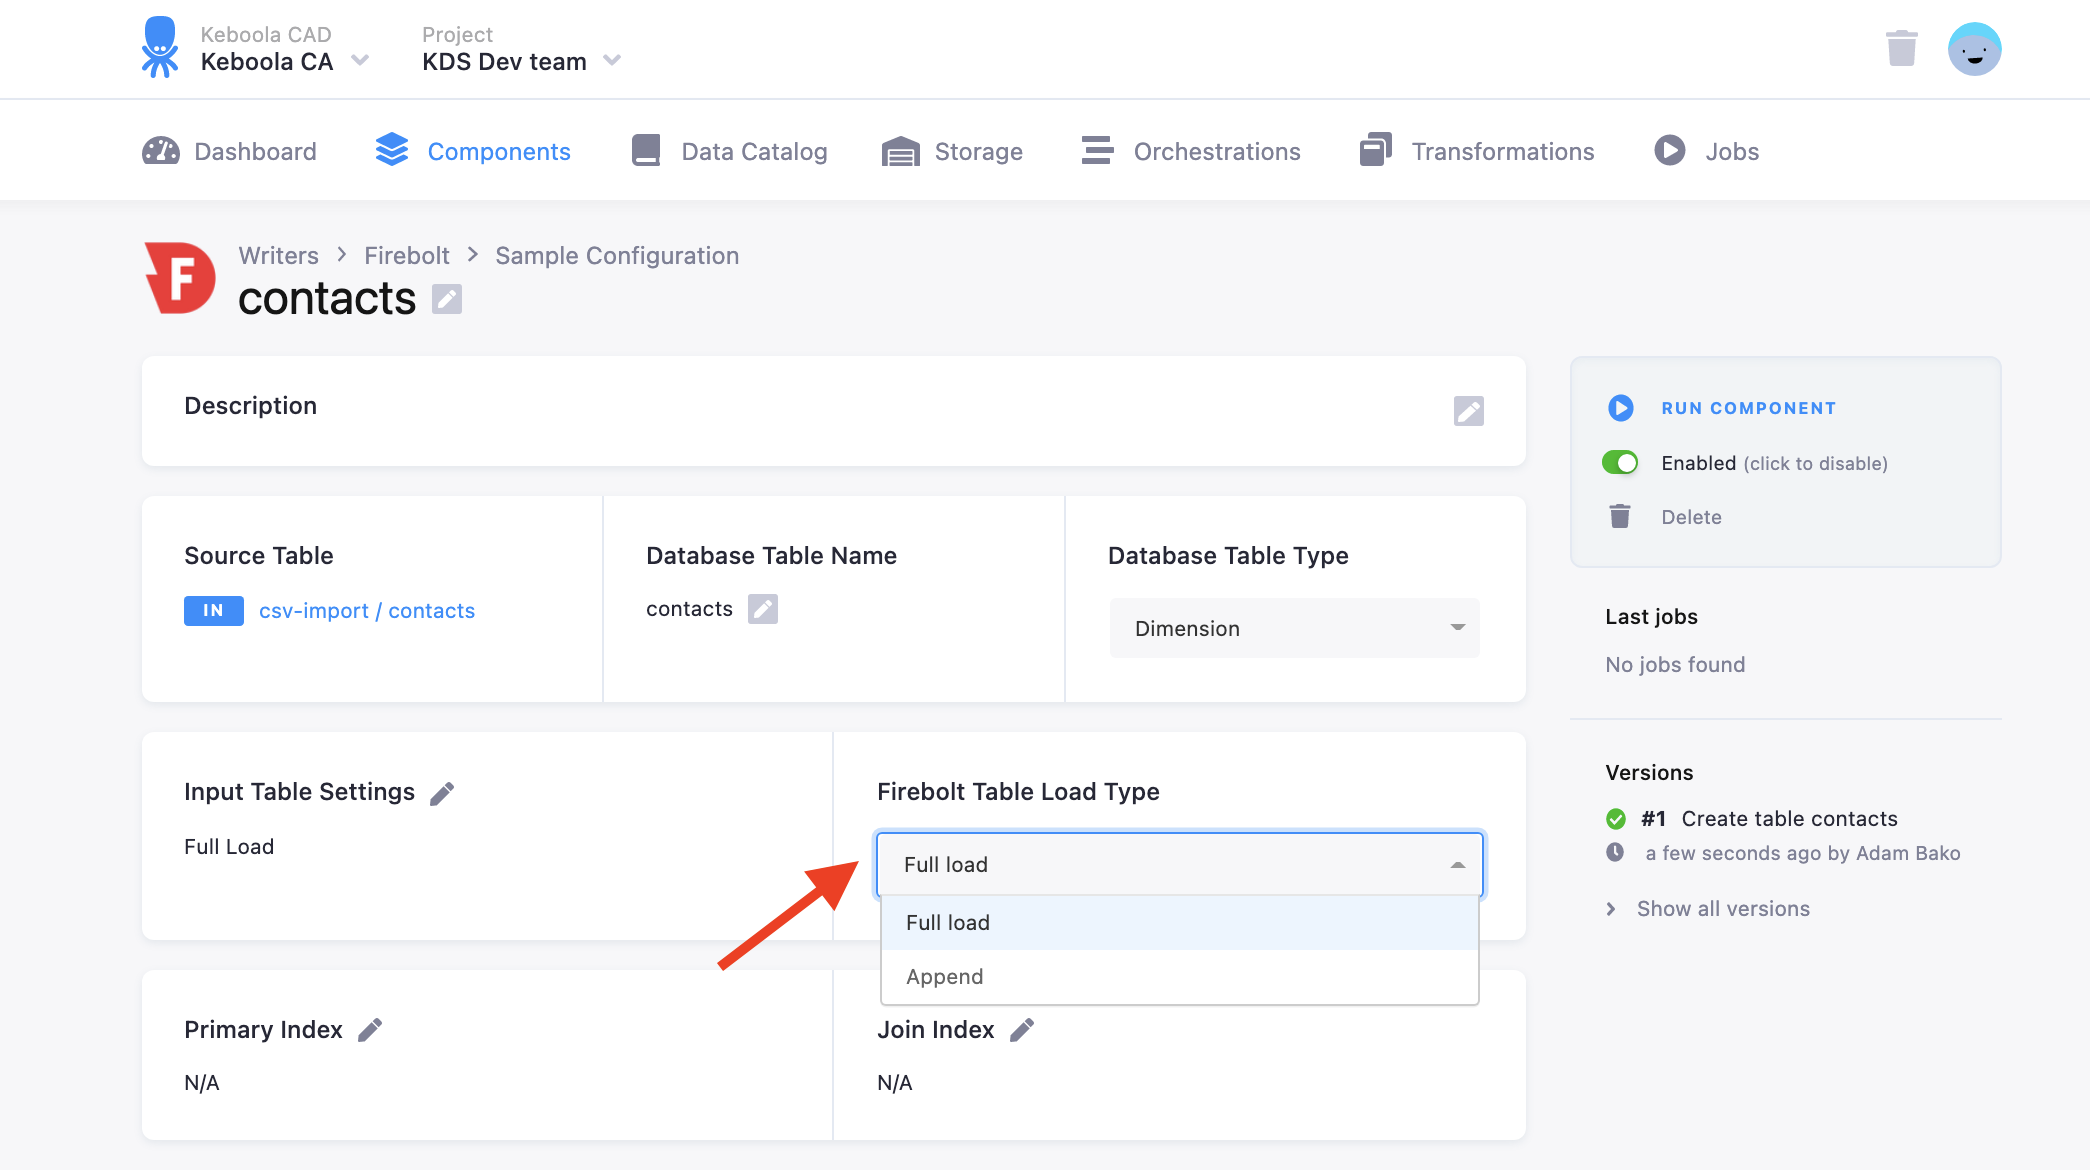The width and height of the screenshot is (2090, 1170).
Task: Click the green check on version #1
Action: [1616, 819]
